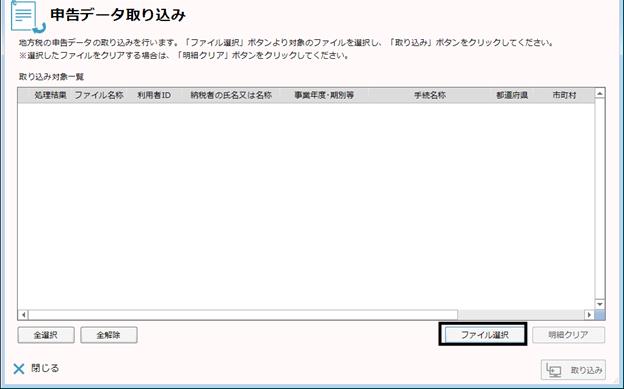Viewport: 624px width, 389px height.
Task: Click vertical scrollbar up arrow
Action: click(600, 94)
